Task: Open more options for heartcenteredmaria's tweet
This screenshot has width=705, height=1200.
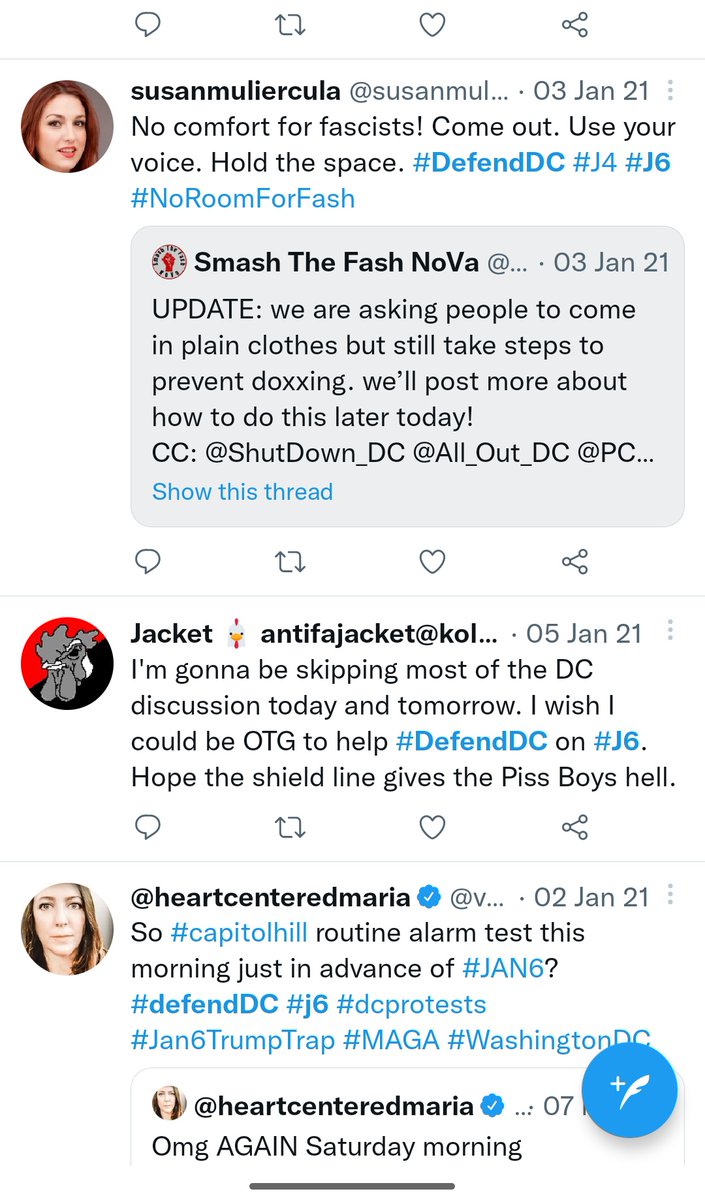Action: pyautogui.click(x=670, y=896)
